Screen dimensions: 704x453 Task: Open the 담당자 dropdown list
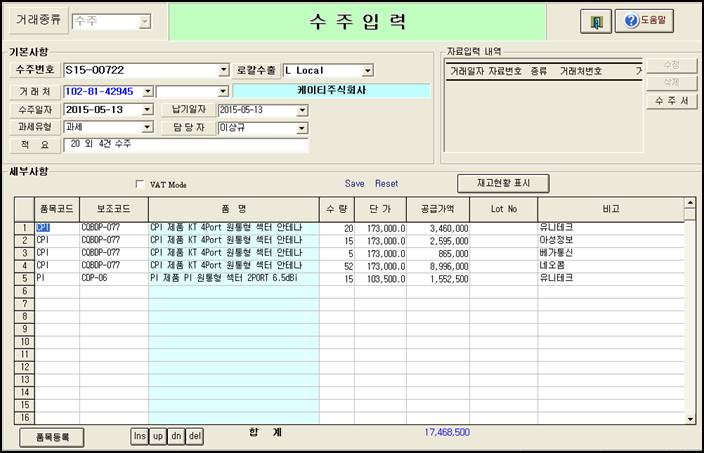coord(303,127)
